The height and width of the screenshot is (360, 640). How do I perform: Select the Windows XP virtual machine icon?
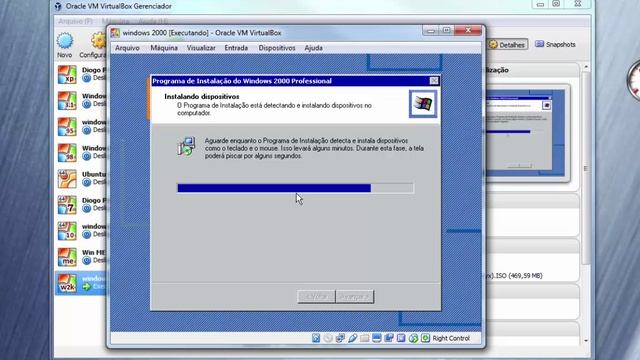[x=67, y=74]
